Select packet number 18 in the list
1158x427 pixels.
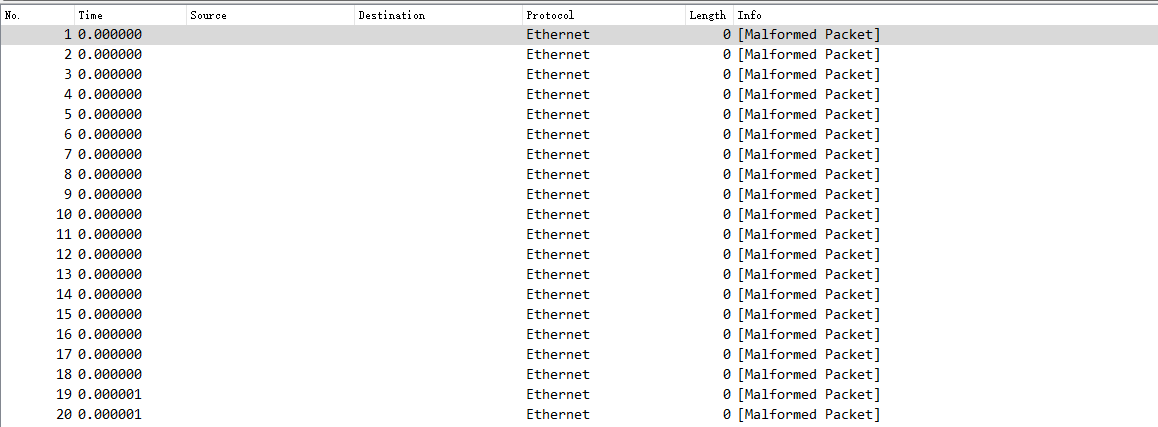point(579,375)
